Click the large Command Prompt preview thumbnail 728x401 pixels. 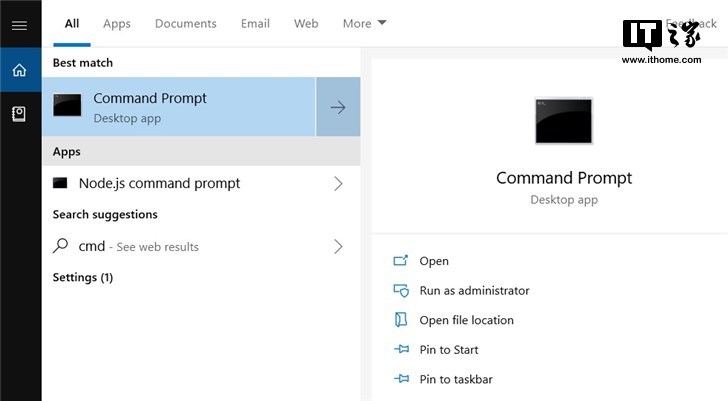[564, 121]
